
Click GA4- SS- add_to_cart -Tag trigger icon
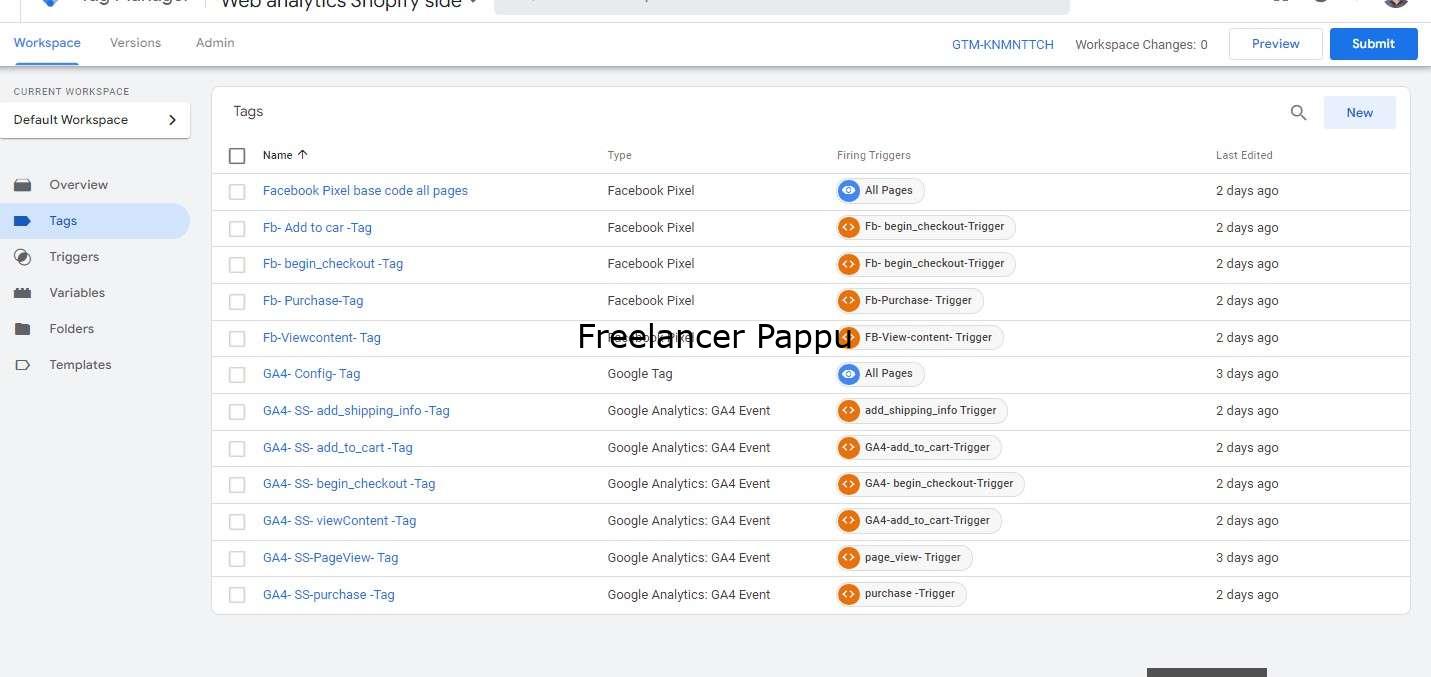[849, 447]
